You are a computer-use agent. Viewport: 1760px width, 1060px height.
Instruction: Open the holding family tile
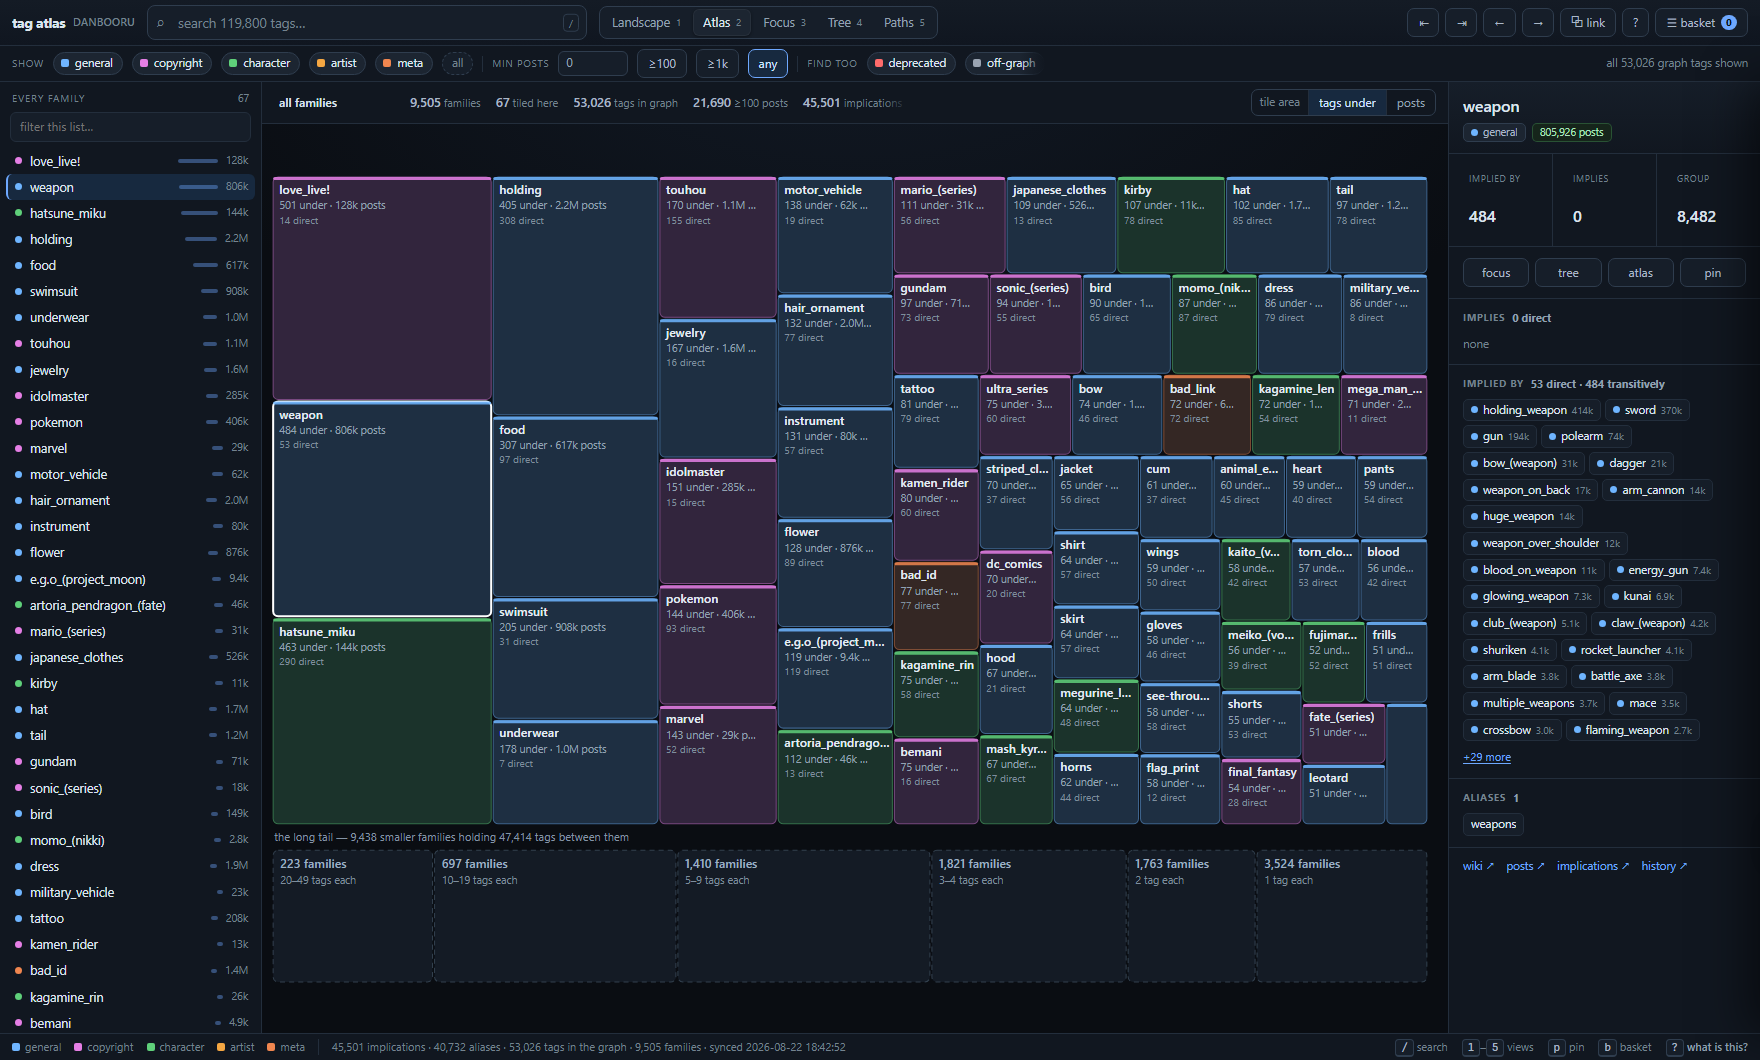point(575,297)
